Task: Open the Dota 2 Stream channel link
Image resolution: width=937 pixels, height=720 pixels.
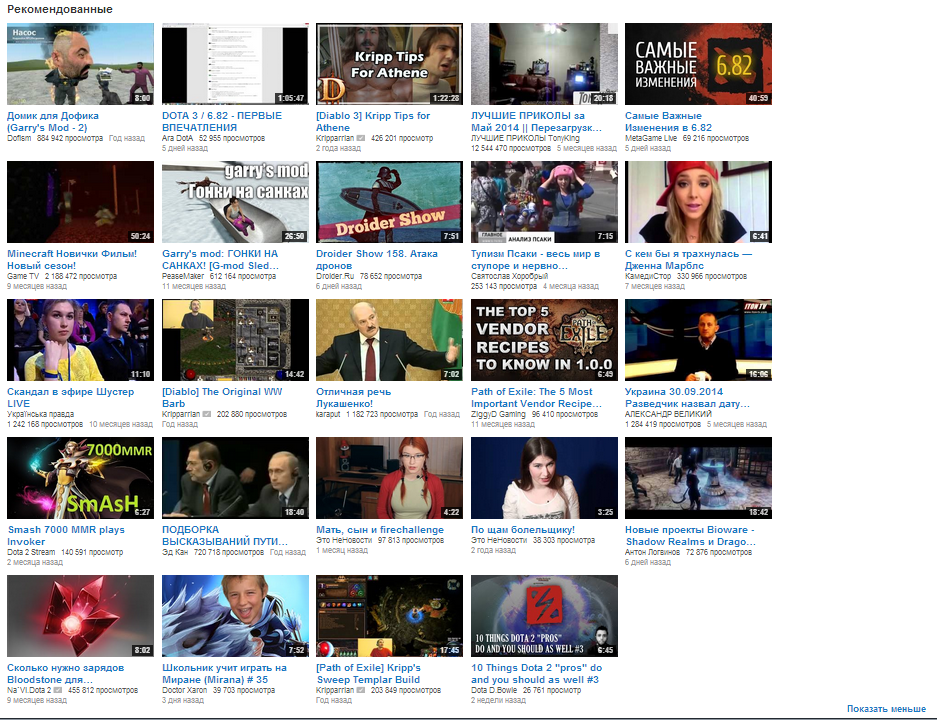Action: pos(31,552)
